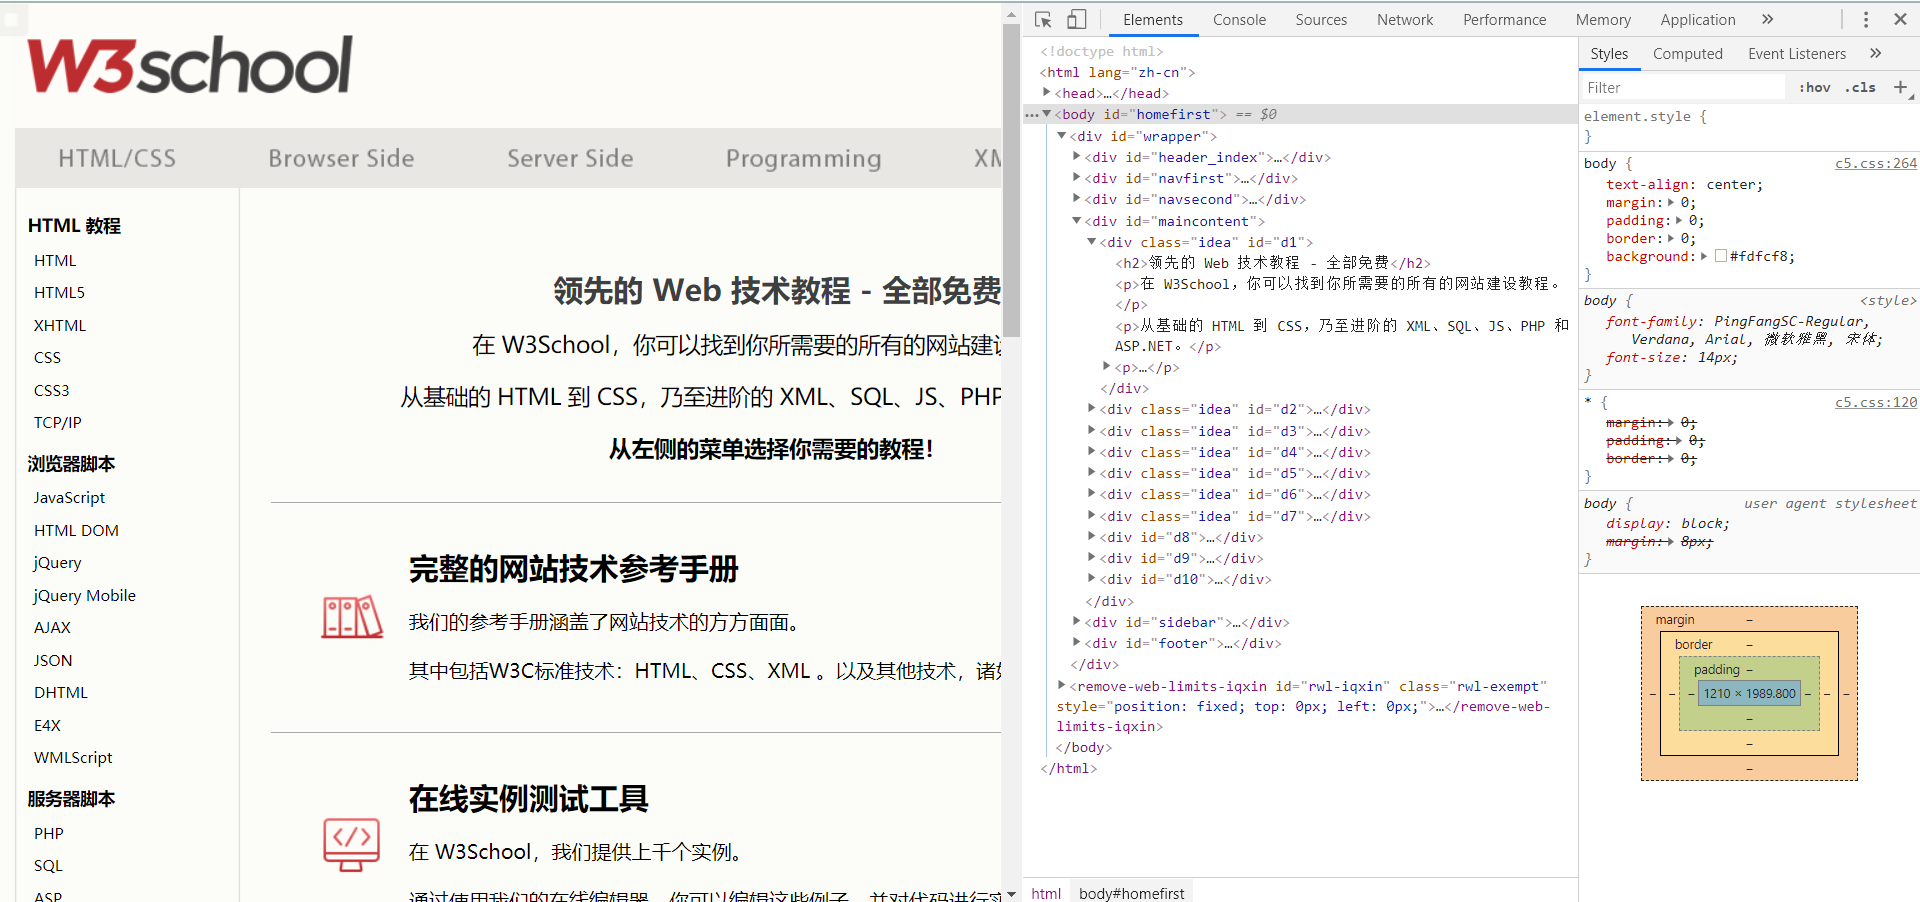Viewport: 1920px width, 902px height.
Task: Click the online code editor icon
Action: 352,845
